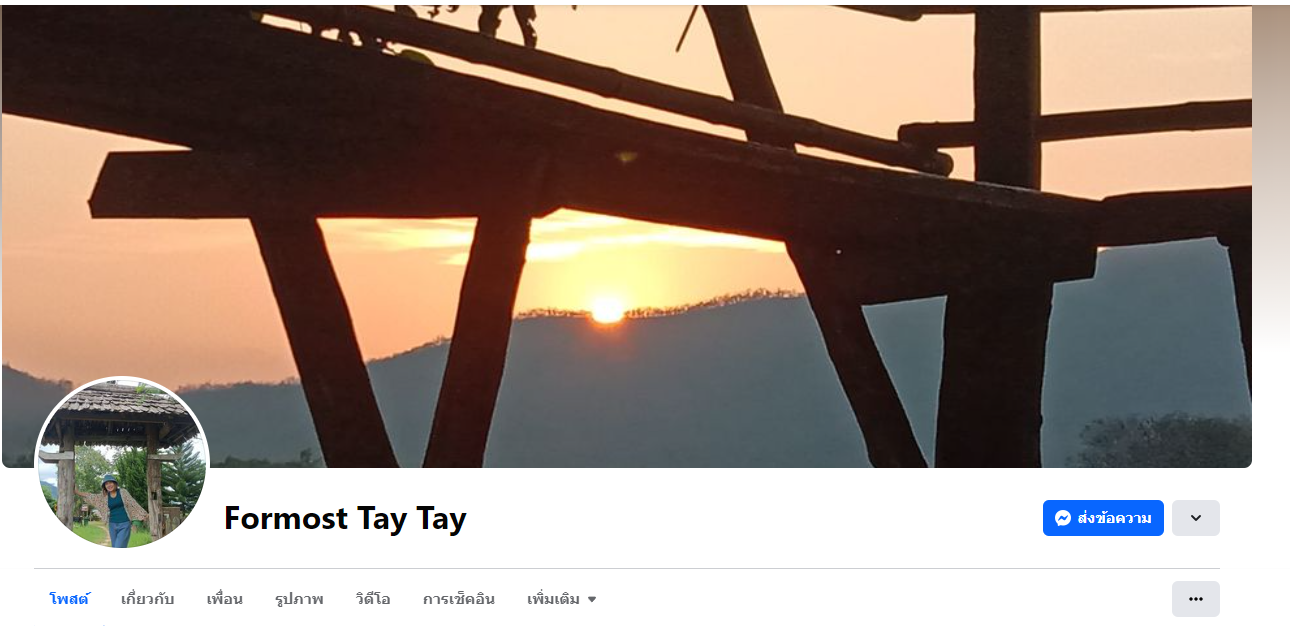Click the person standing in the profile picture

117,510
